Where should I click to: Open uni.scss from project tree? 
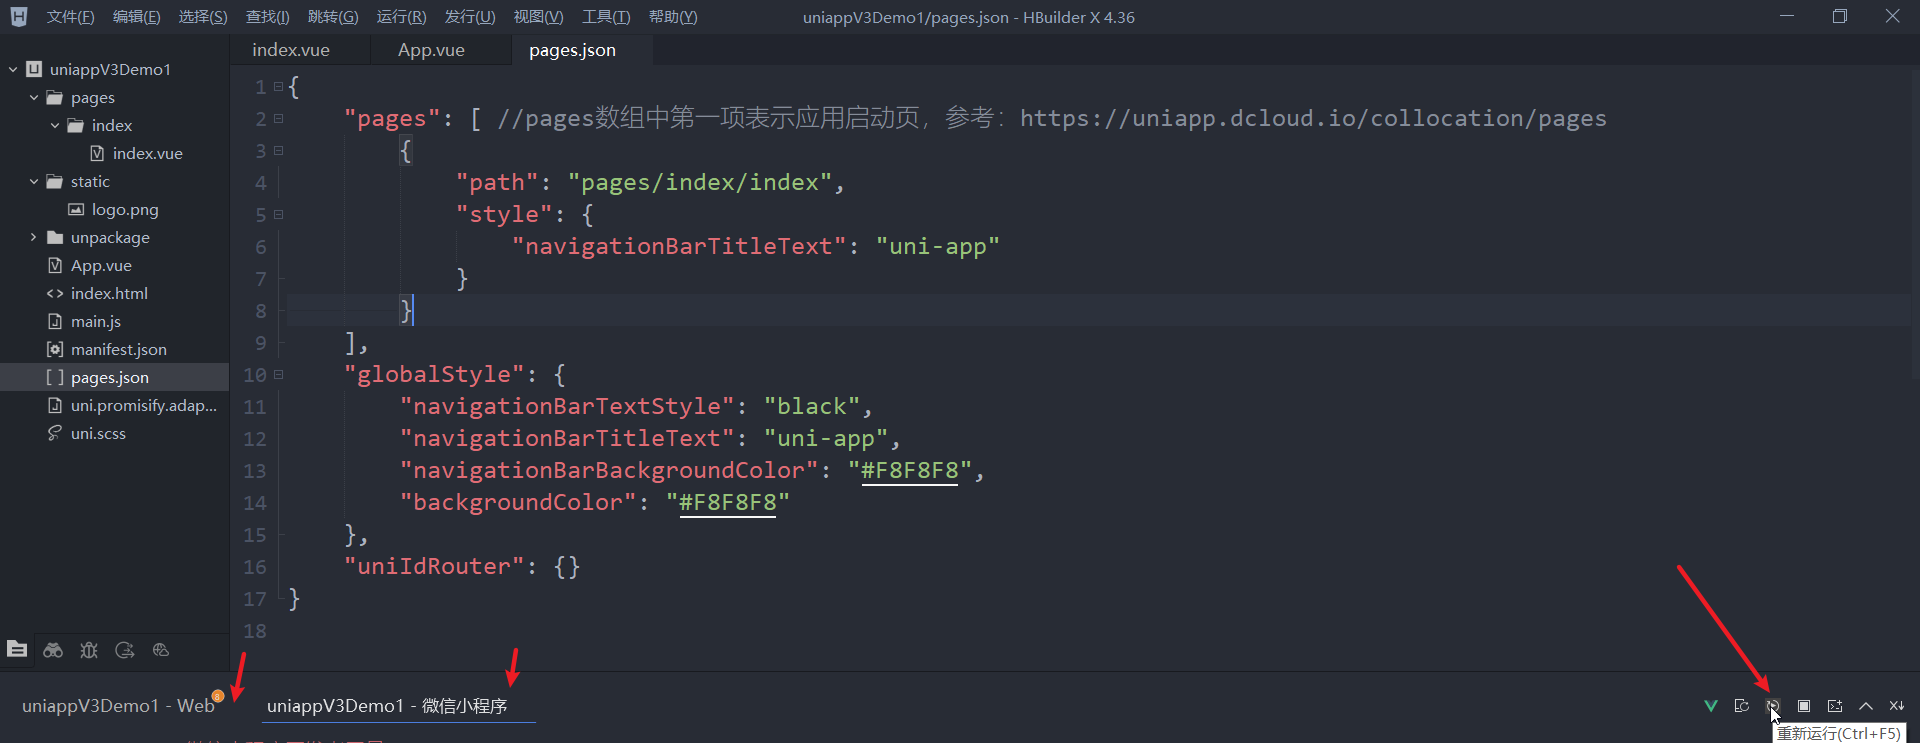coord(98,433)
